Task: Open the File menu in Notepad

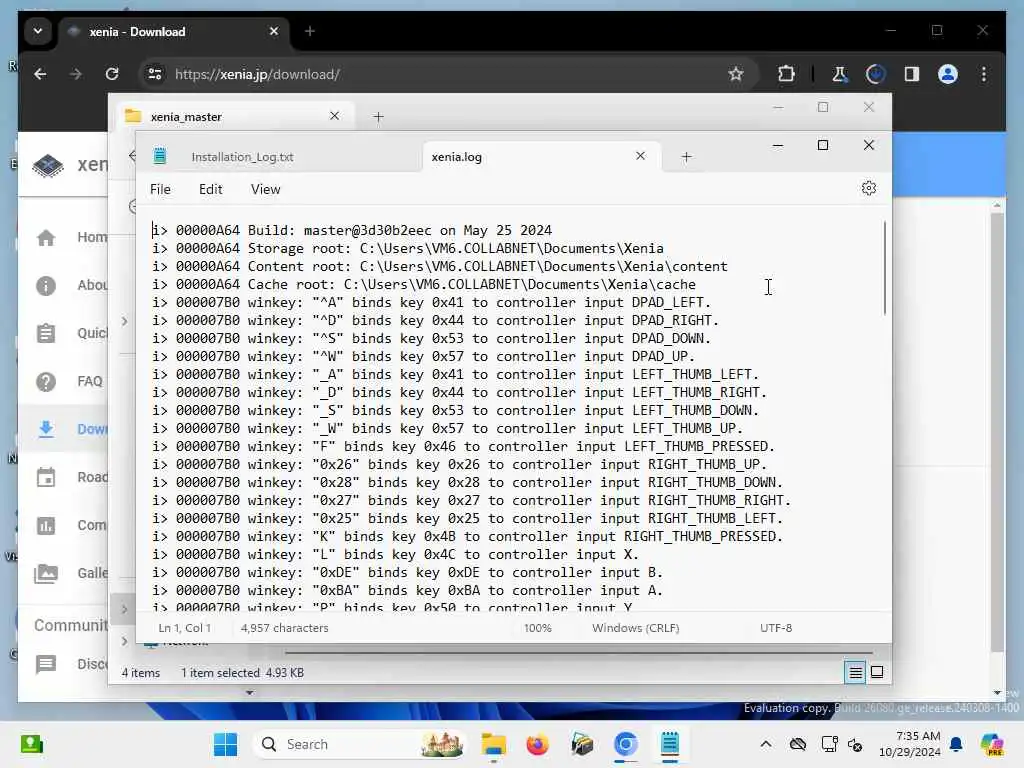Action: coord(160,189)
